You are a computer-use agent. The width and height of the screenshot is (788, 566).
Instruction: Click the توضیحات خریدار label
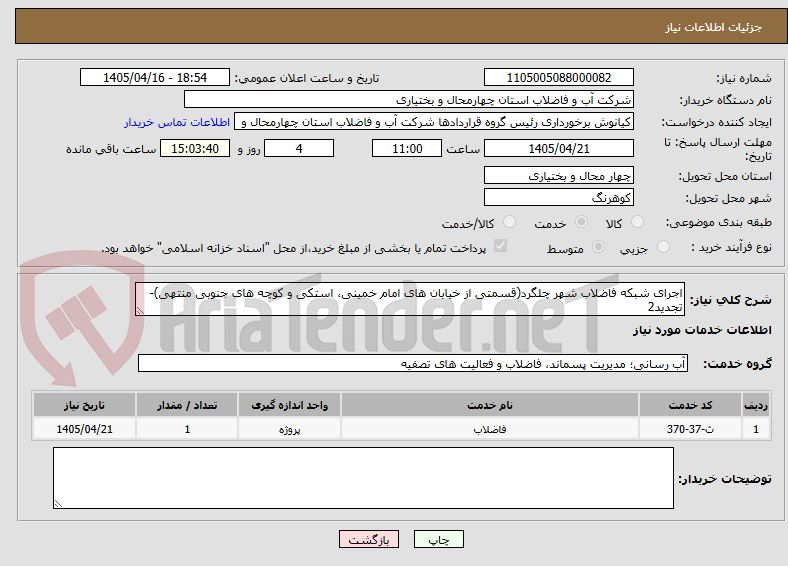click(x=725, y=479)
